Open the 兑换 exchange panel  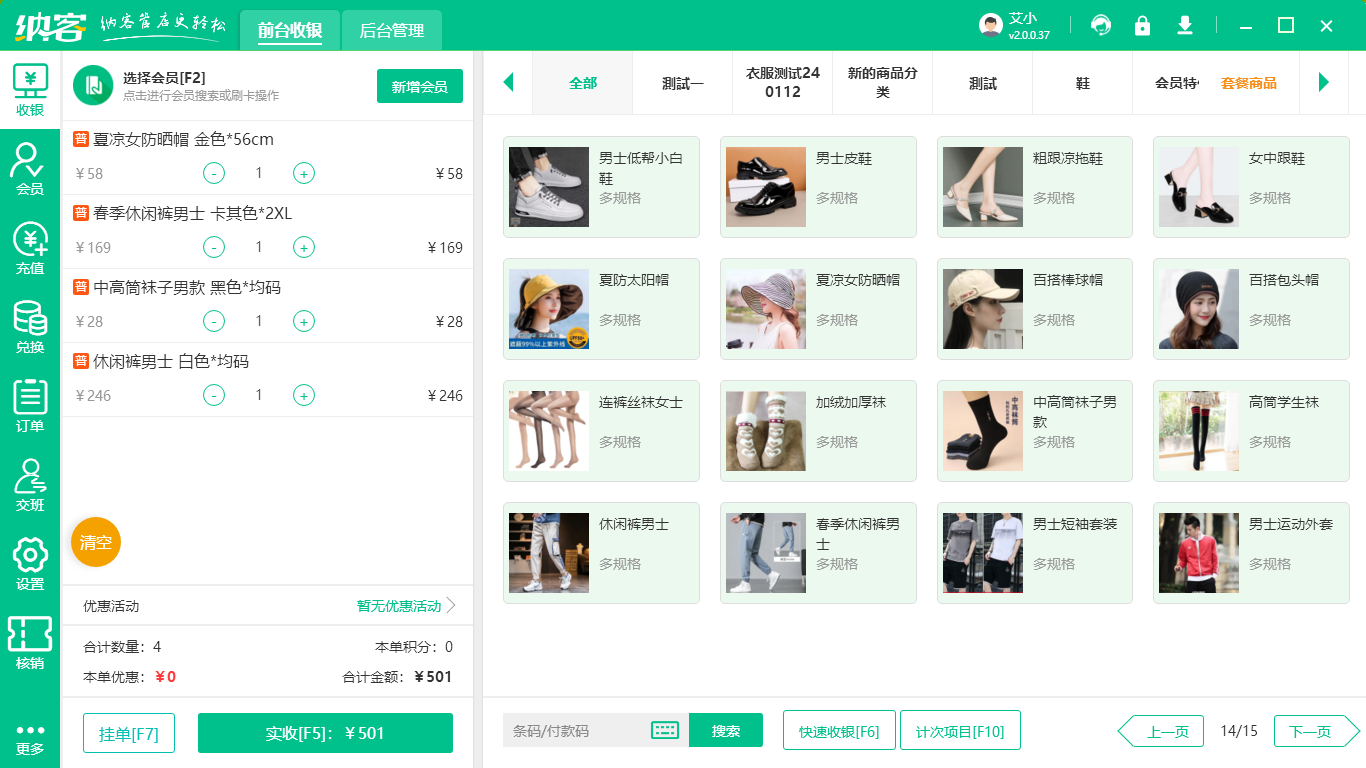[x=30, y=320]
